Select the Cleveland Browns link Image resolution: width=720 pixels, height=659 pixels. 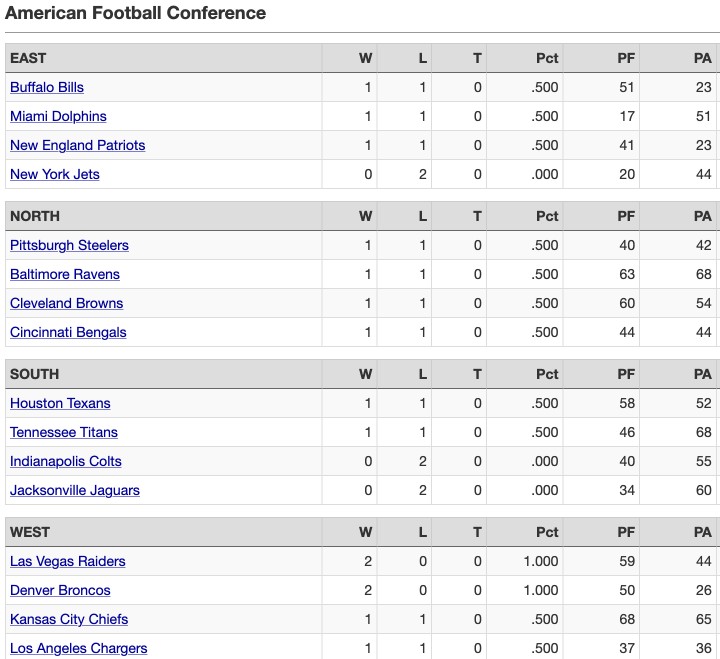point(67,303)
